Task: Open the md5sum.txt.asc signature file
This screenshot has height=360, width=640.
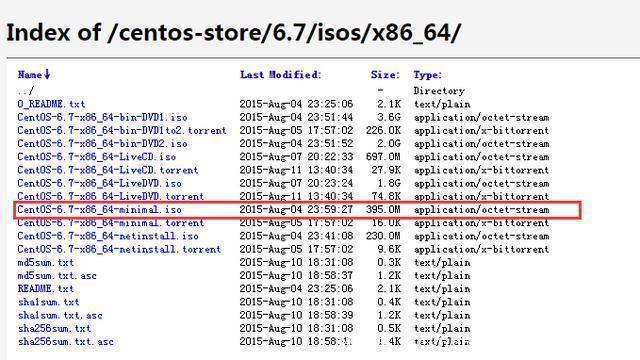Action: [57, 276]
